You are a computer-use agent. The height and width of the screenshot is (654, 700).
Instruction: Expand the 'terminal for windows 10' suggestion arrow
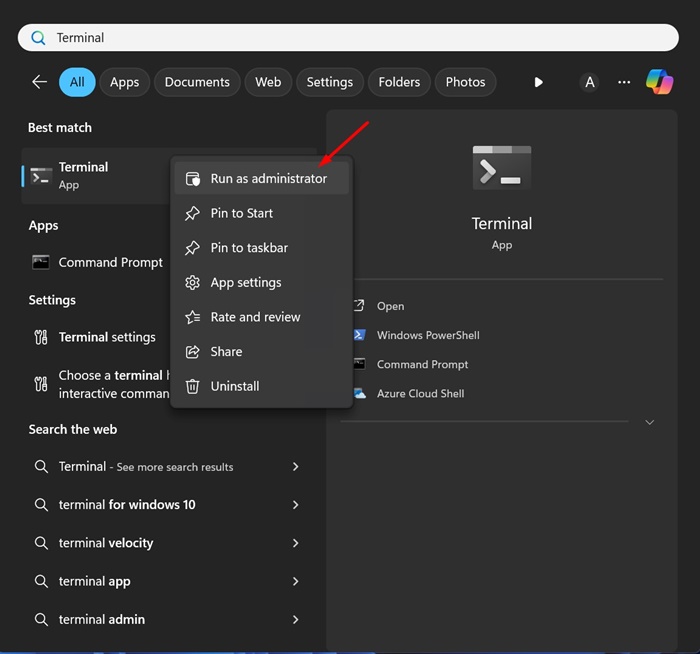pos(295,505)
